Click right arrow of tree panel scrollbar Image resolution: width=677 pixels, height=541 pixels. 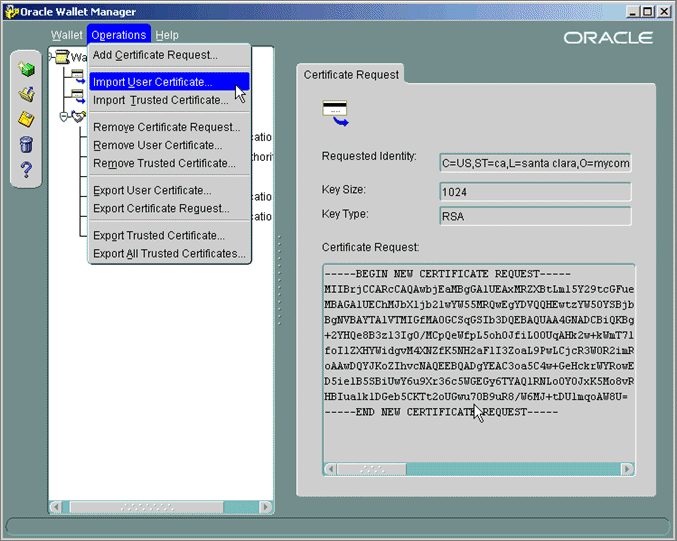tap(266, 507)
